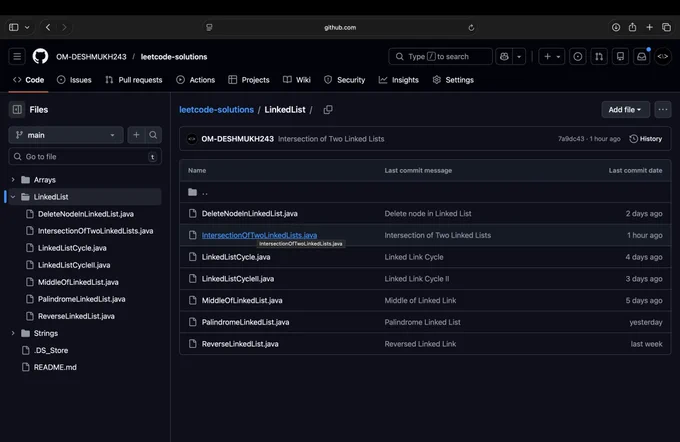Select .DS_Store in file tree
This screenshot has height=442, width=680.
(x=51, y=350)
